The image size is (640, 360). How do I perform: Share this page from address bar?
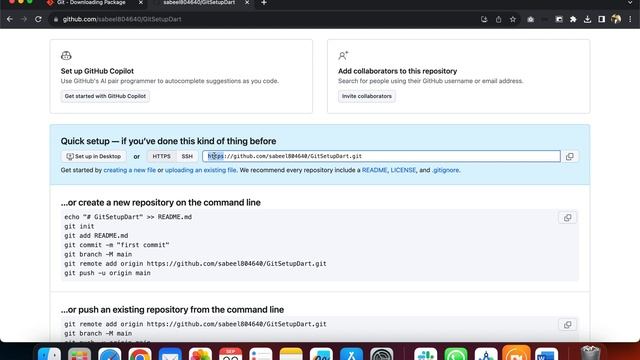point(498,19)
